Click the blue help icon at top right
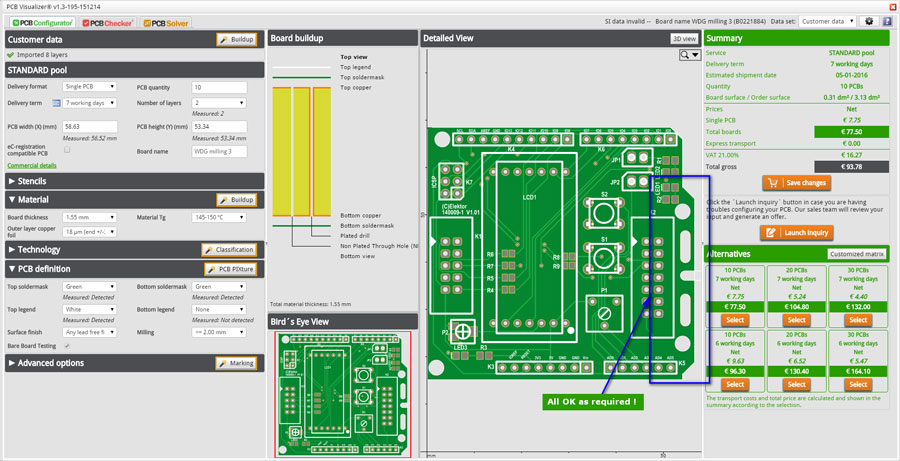 tap(887, 21)
